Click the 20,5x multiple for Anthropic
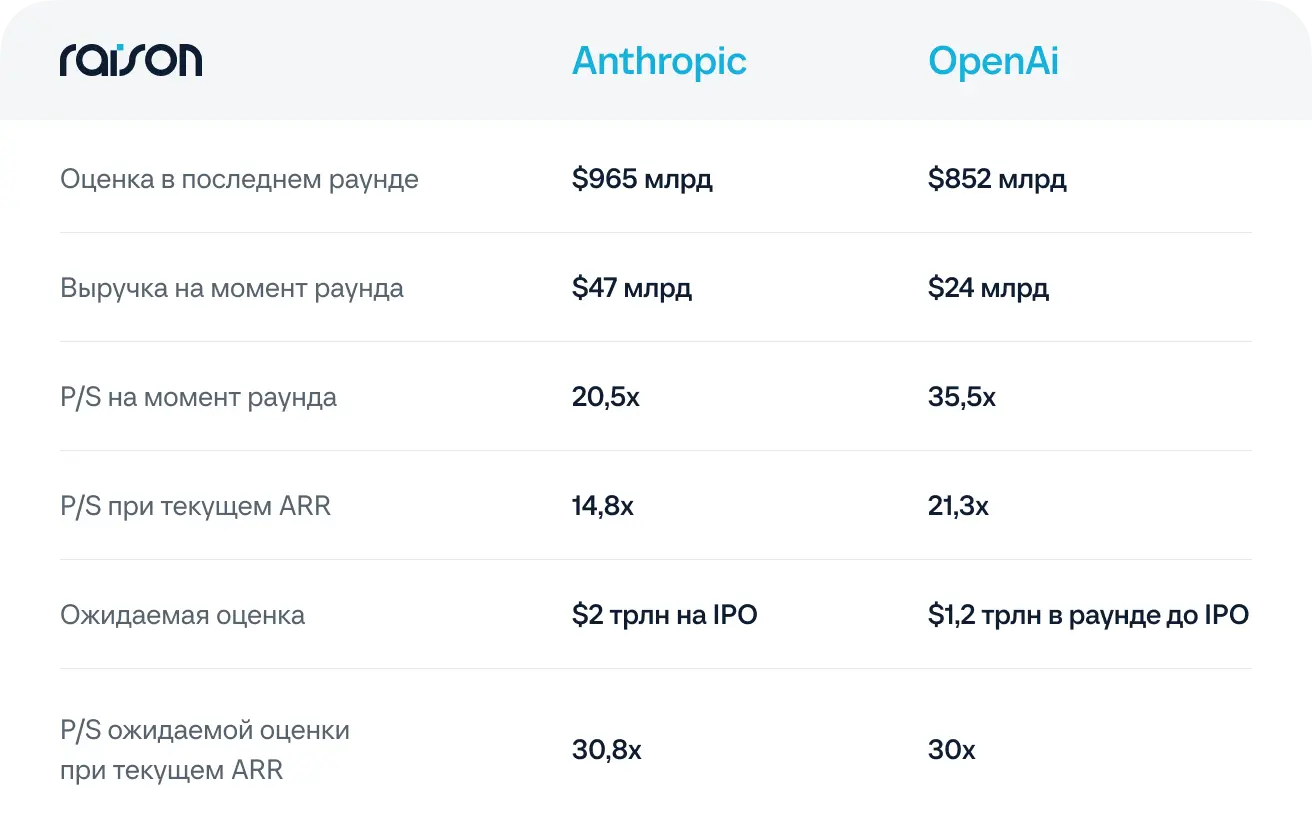The height and width of the screenshot is (833, 1312). 606,398
